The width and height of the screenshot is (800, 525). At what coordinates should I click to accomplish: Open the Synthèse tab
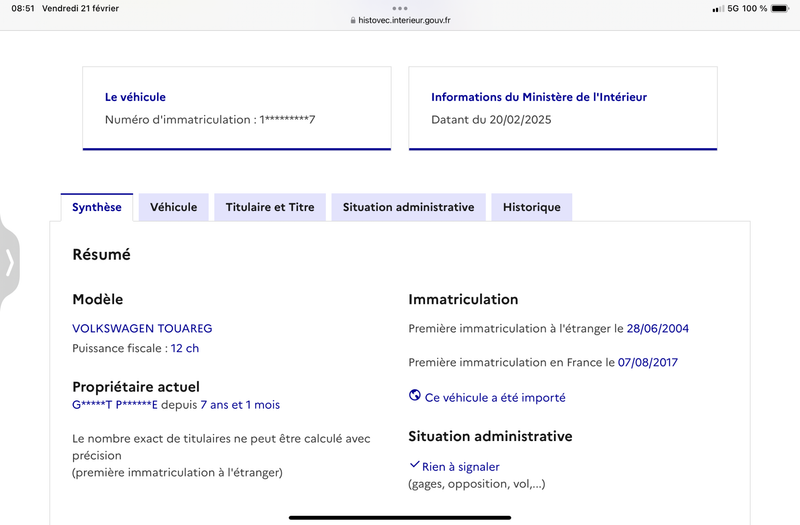coord(97,207)
